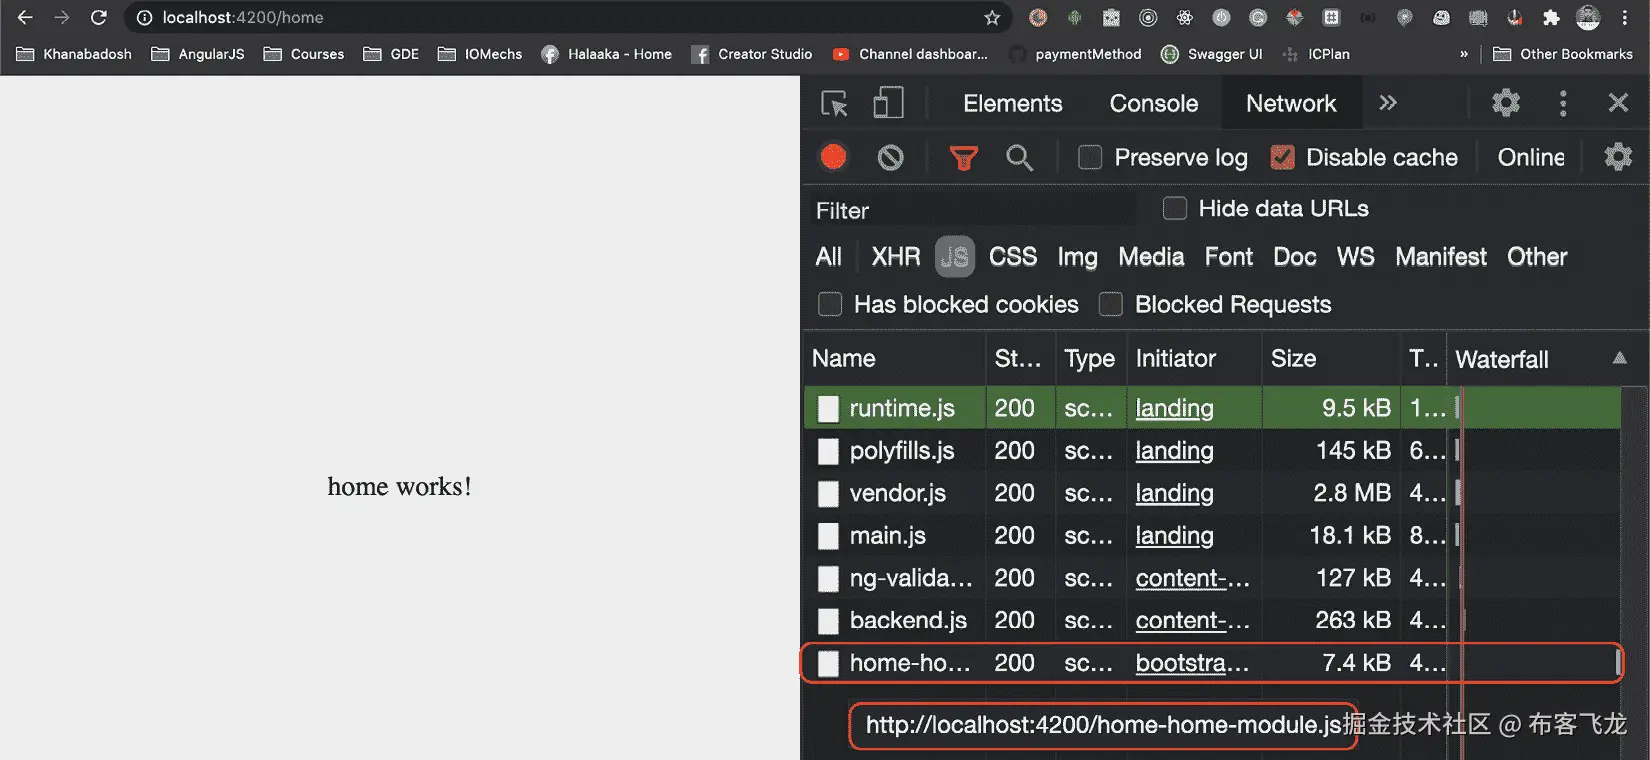Filter requests by Font

(x=1229, y=257)
